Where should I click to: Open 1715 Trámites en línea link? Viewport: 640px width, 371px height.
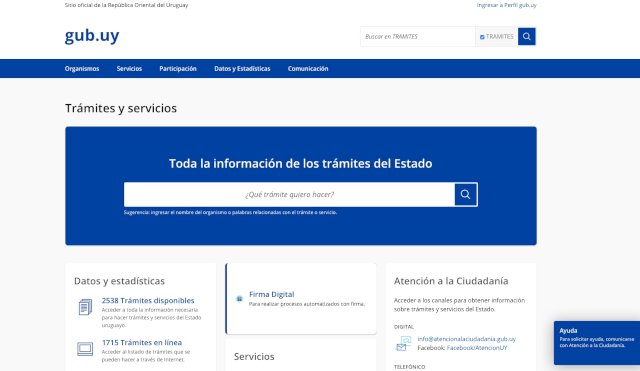(x=142, y=342)
